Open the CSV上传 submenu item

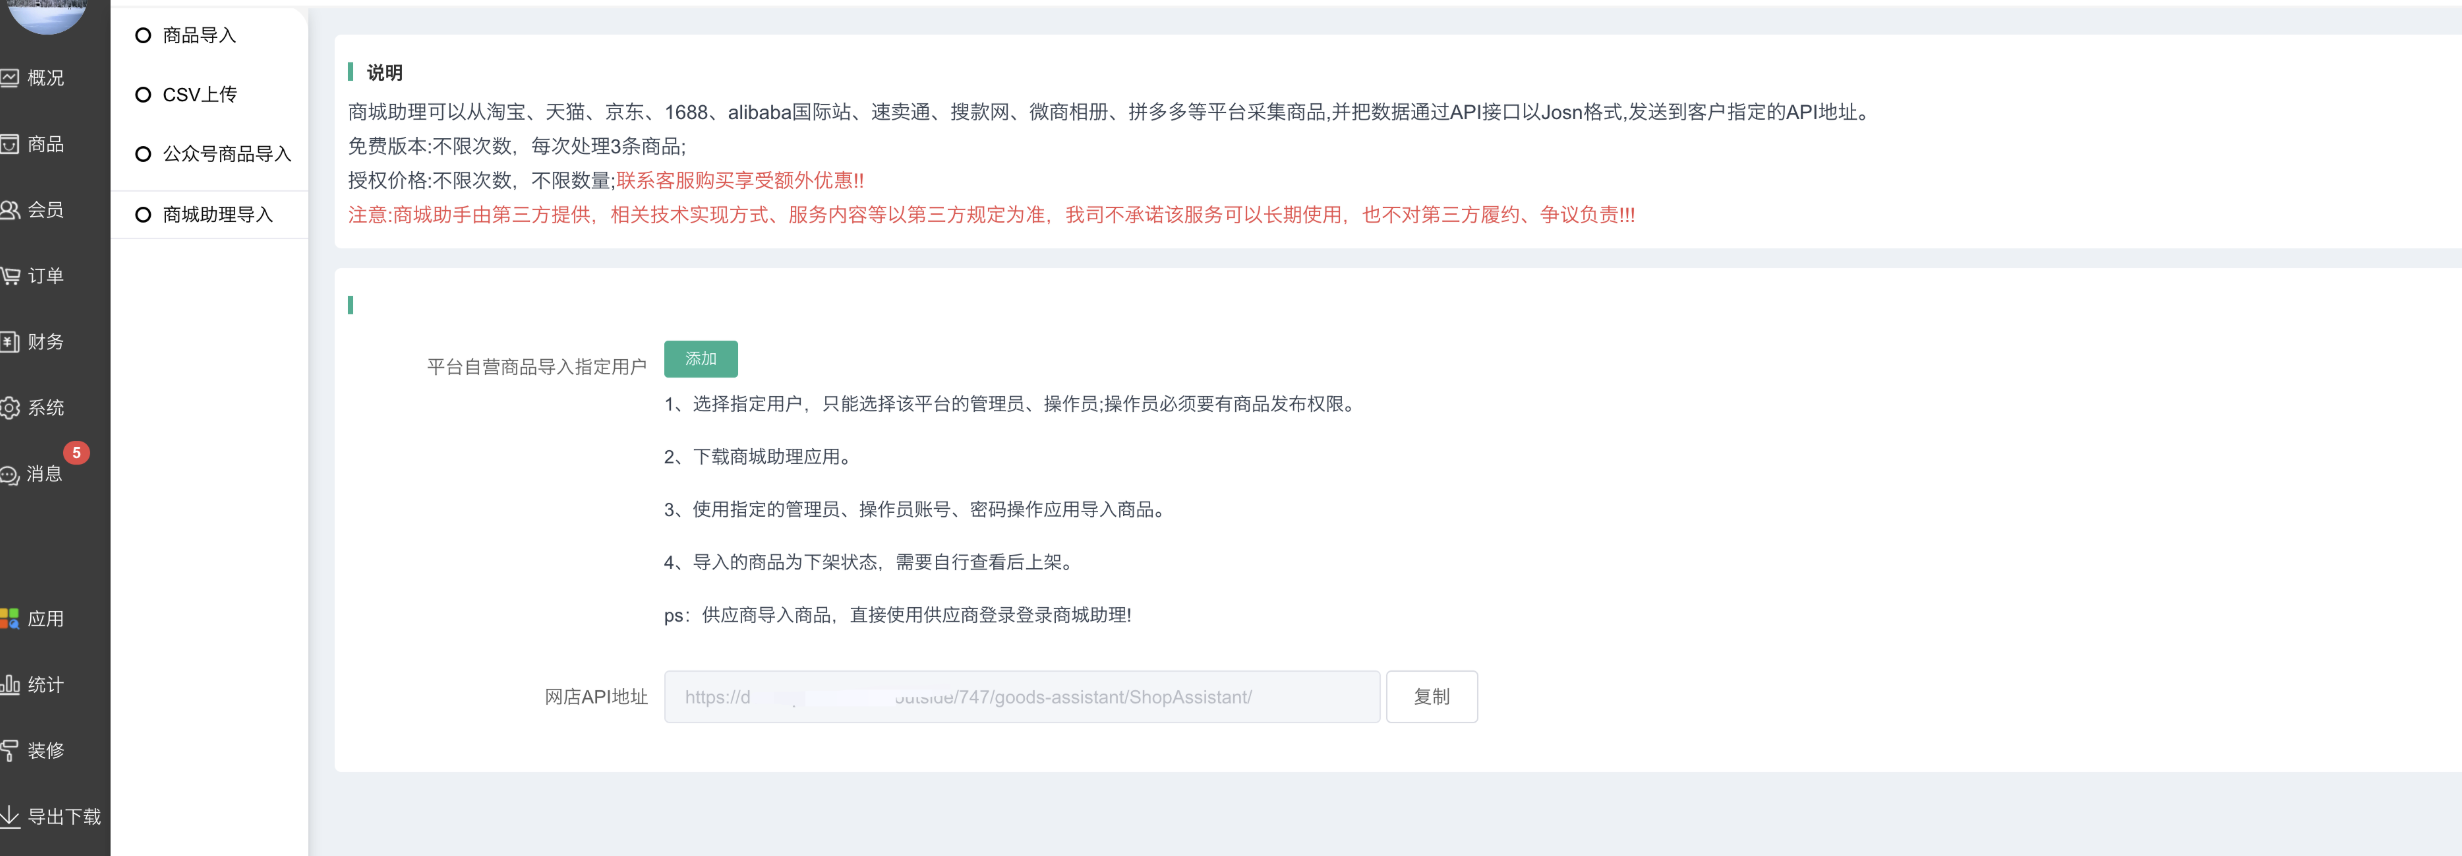click(200, 94)
